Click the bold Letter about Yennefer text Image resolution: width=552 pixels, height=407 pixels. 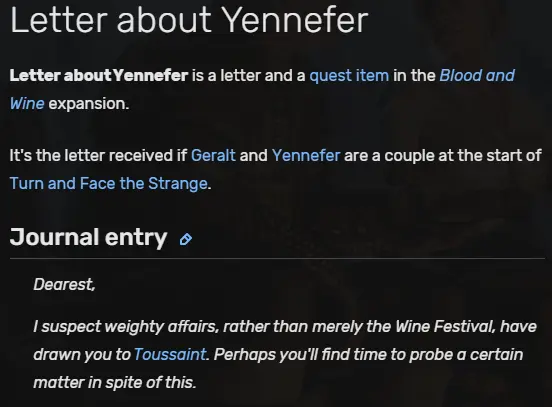(x=99, y=75)
